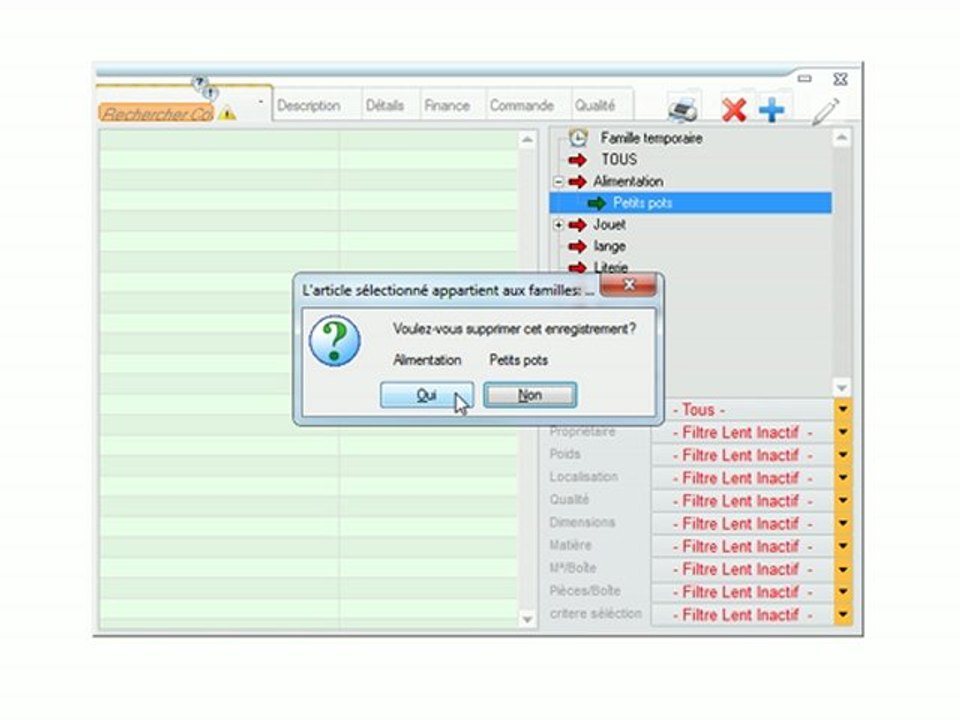
Task: Click the red arrow icon beside lange
Action: 577,246
